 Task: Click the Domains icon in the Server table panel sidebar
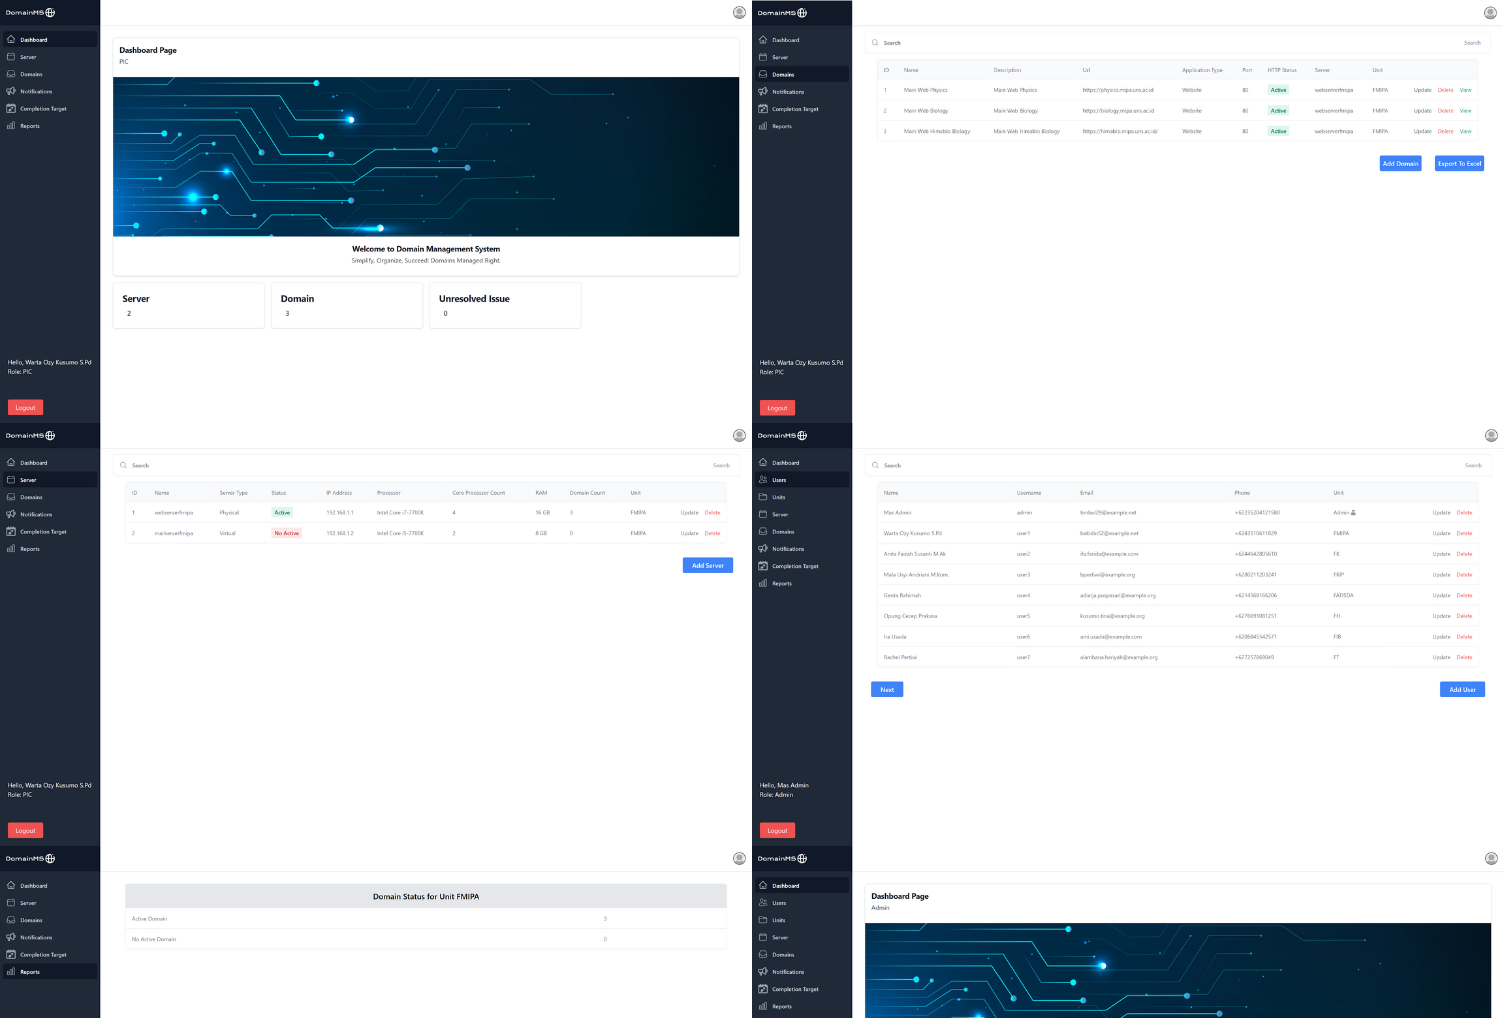pos(11,497)
